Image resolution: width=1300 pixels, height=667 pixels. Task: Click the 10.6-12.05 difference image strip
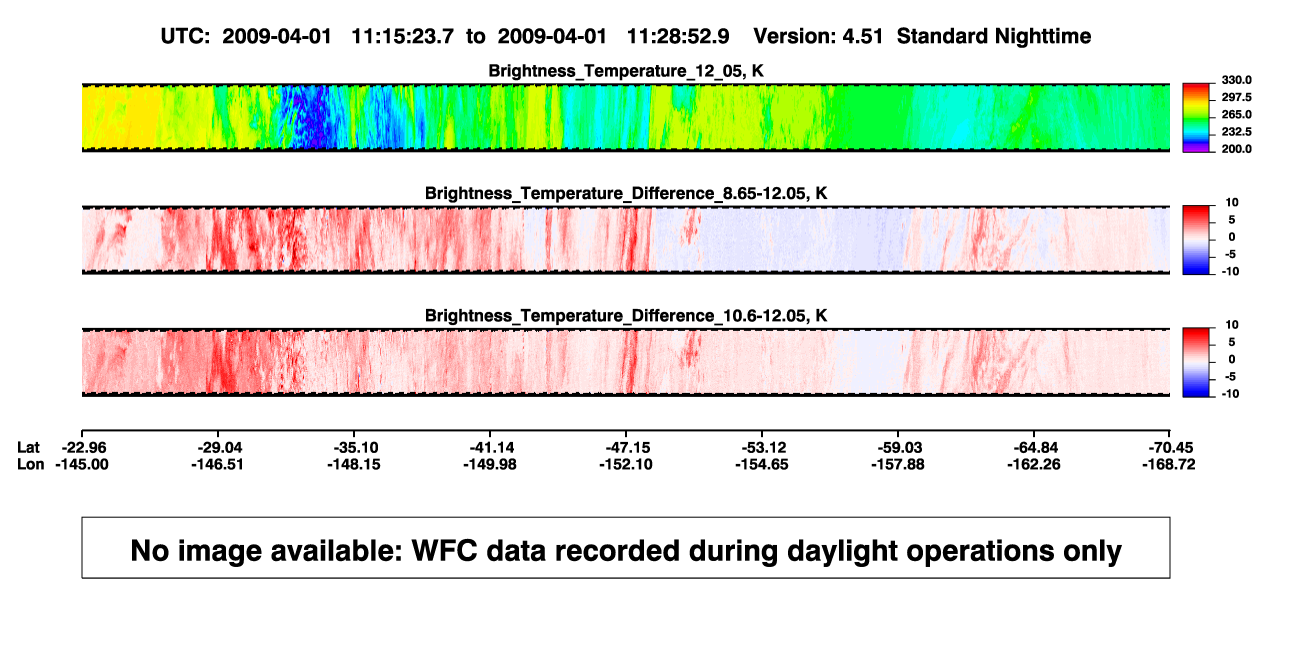point(626,362)
